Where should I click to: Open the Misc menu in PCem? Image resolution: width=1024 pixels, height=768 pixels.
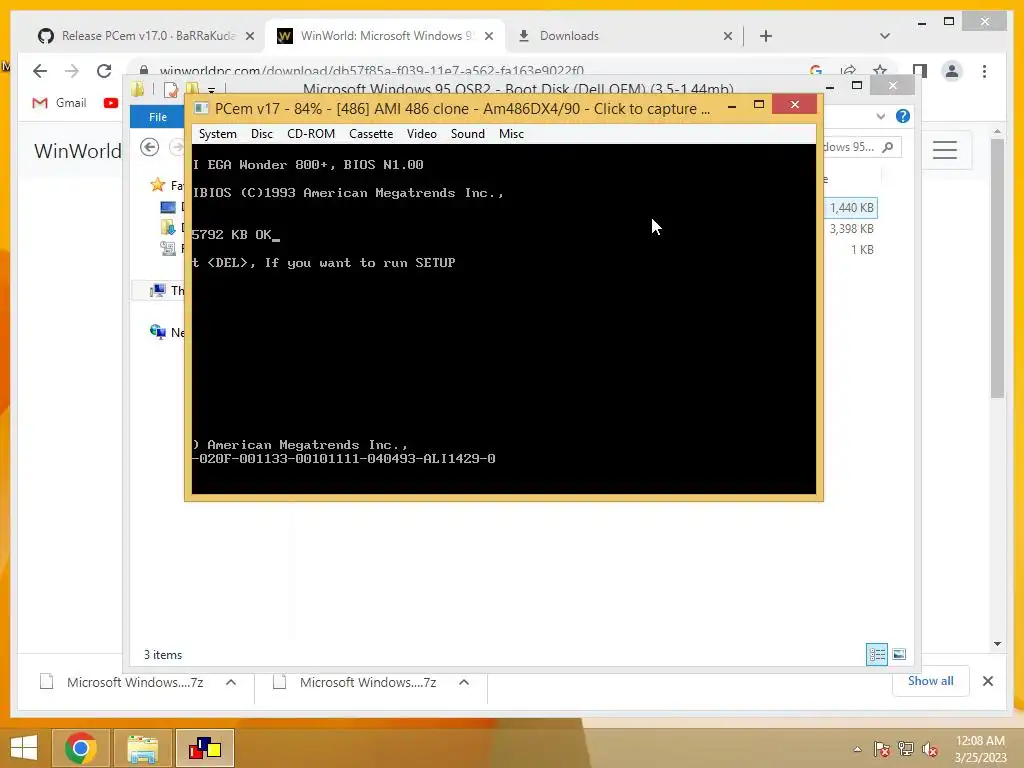click(x=511, y=134)
